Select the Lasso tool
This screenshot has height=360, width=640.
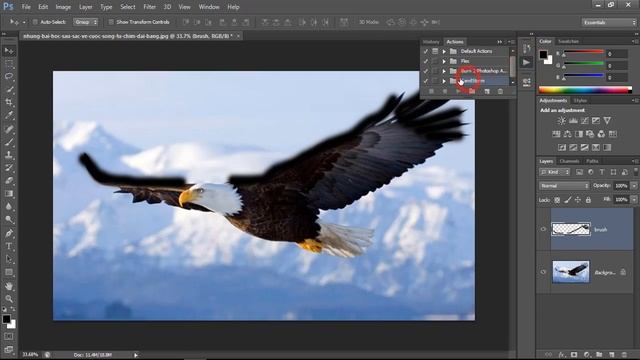pos(9,77)
